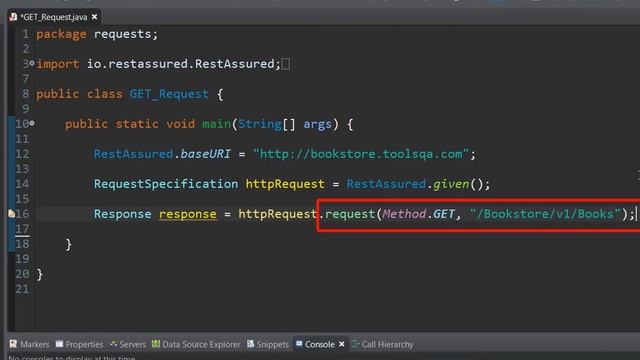Image resolution: width=640 pixels, height=360 pixels.
Task: Open the Snippets view tab
Action: 268,344
